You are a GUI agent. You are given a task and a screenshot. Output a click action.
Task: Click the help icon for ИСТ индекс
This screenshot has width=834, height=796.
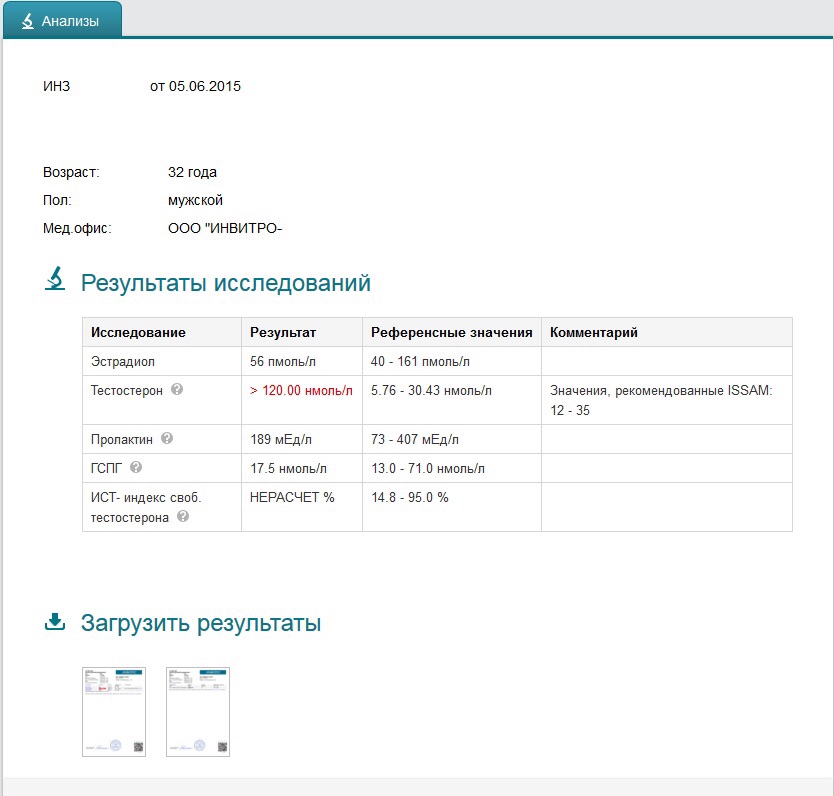tap(183, 517)
